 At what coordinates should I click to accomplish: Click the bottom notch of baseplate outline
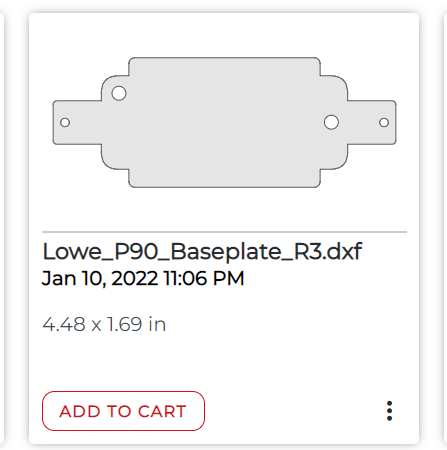click(x=224, y=178)
